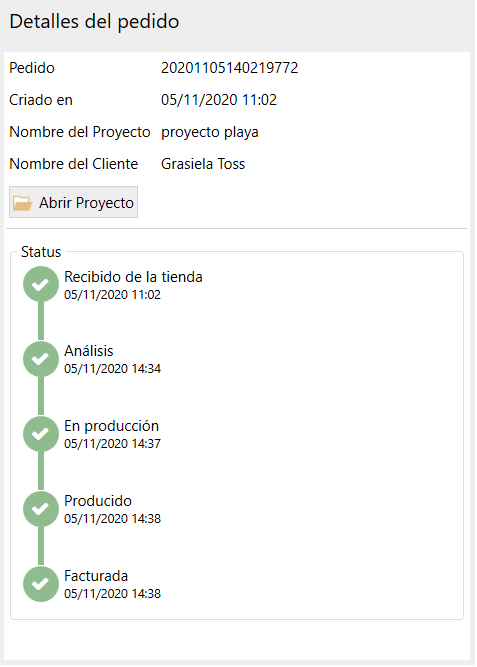Viewport: 477px width, 667px height.
Task: Click the project name proyecto playa
Action: pos(209,132)
